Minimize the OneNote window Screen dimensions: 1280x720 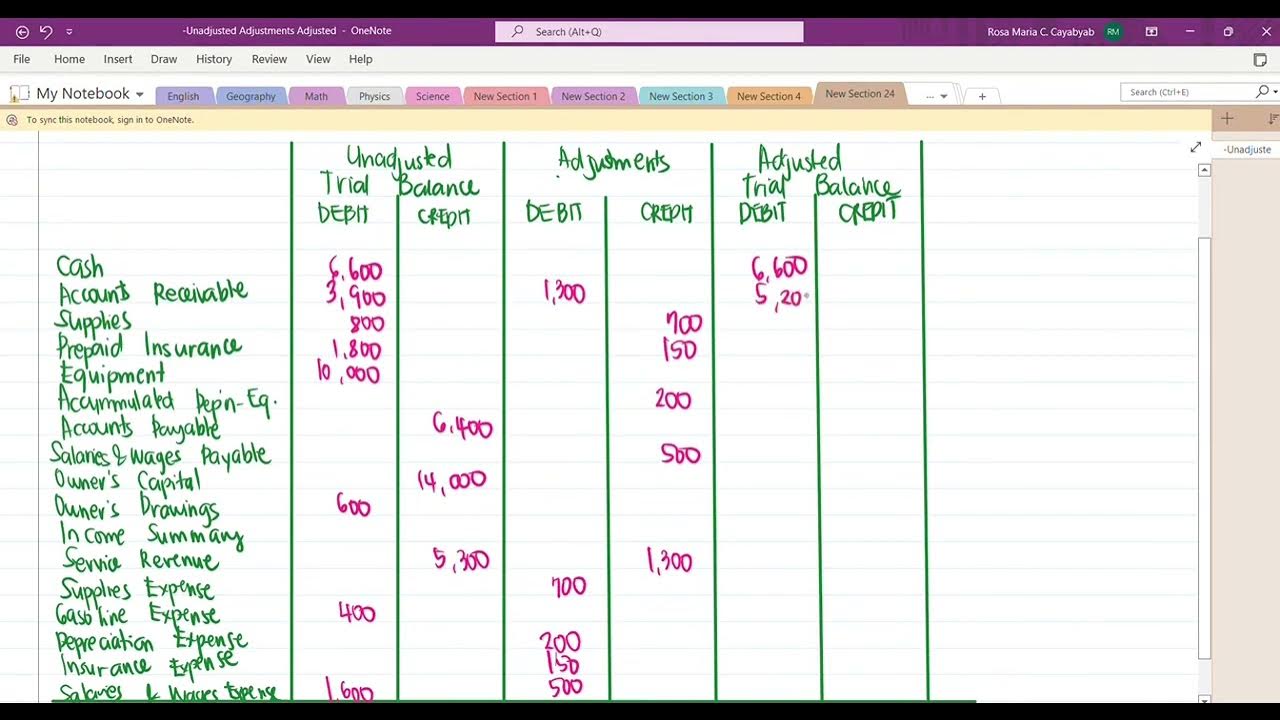click(1190, 32)
